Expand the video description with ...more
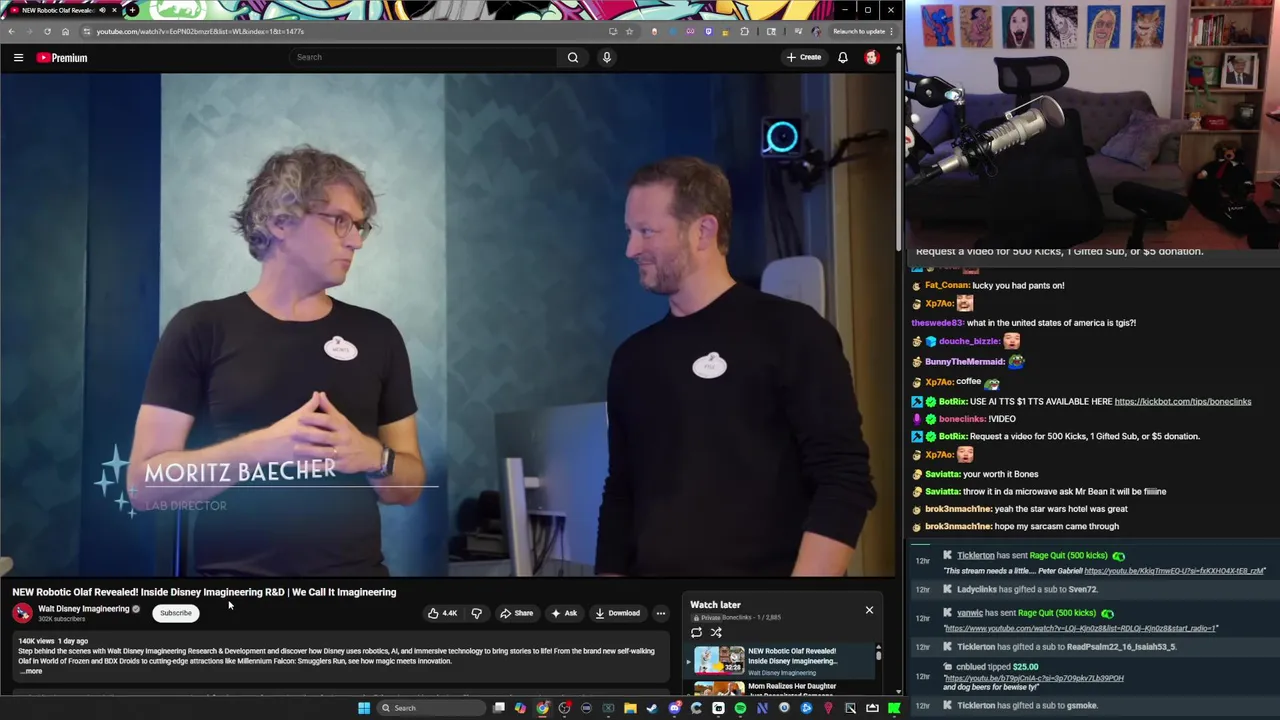This screenshot has width=1280, height=720. pos(32,671)
